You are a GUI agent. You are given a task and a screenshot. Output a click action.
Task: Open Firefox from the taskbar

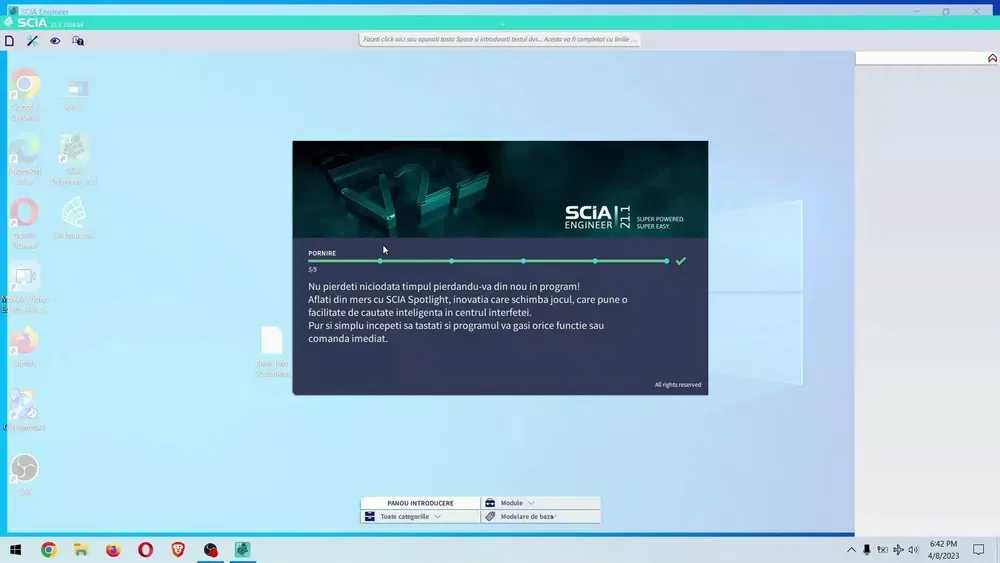click(x=114, y=550)
